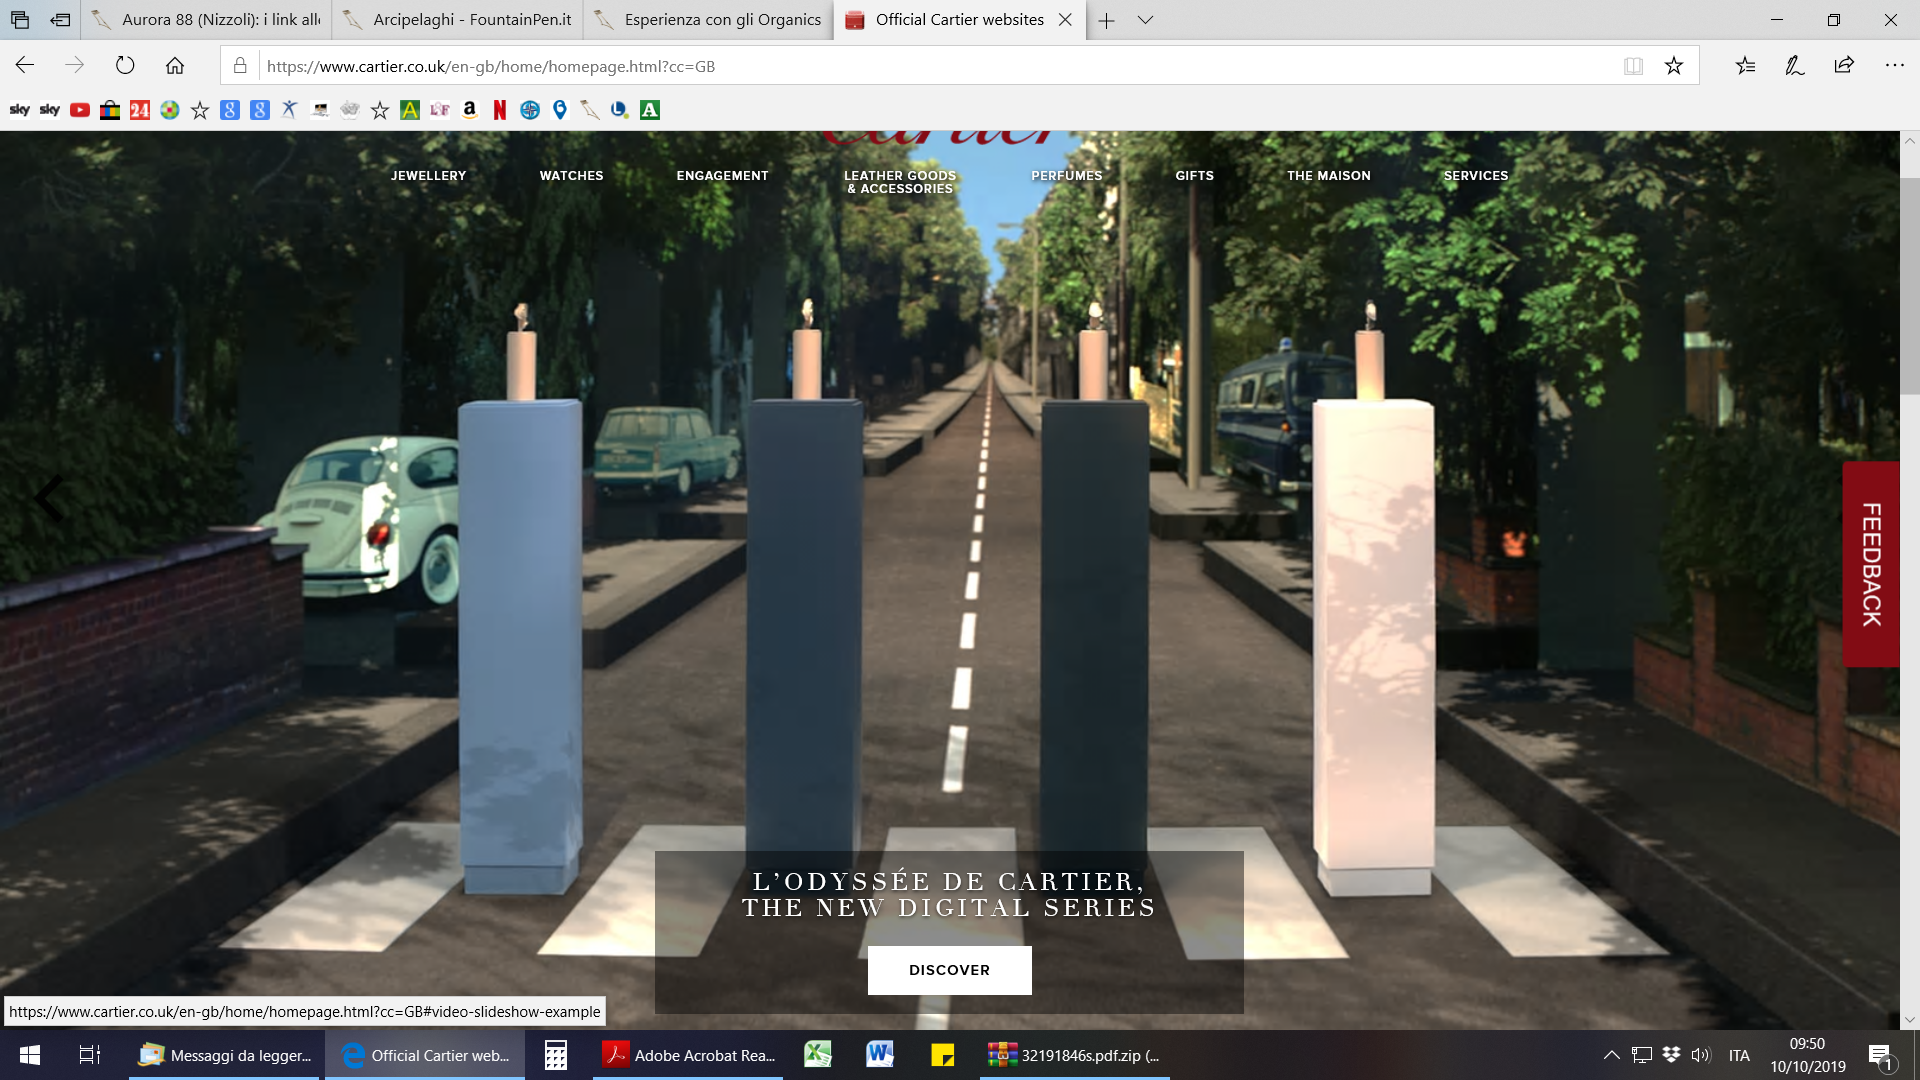Open the red Feedback side tab

1871,564
